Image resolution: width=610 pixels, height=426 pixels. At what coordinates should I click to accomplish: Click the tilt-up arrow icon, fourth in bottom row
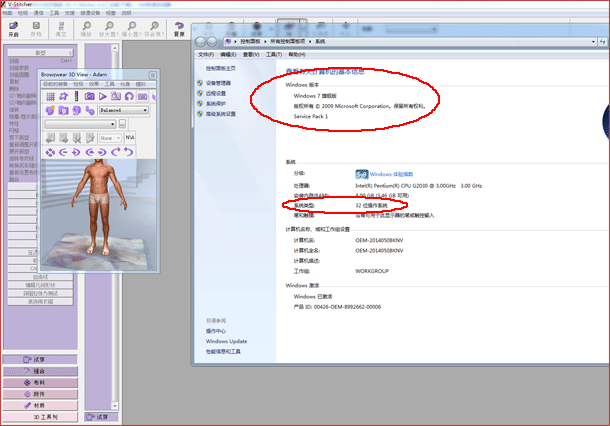coord(90,152)
